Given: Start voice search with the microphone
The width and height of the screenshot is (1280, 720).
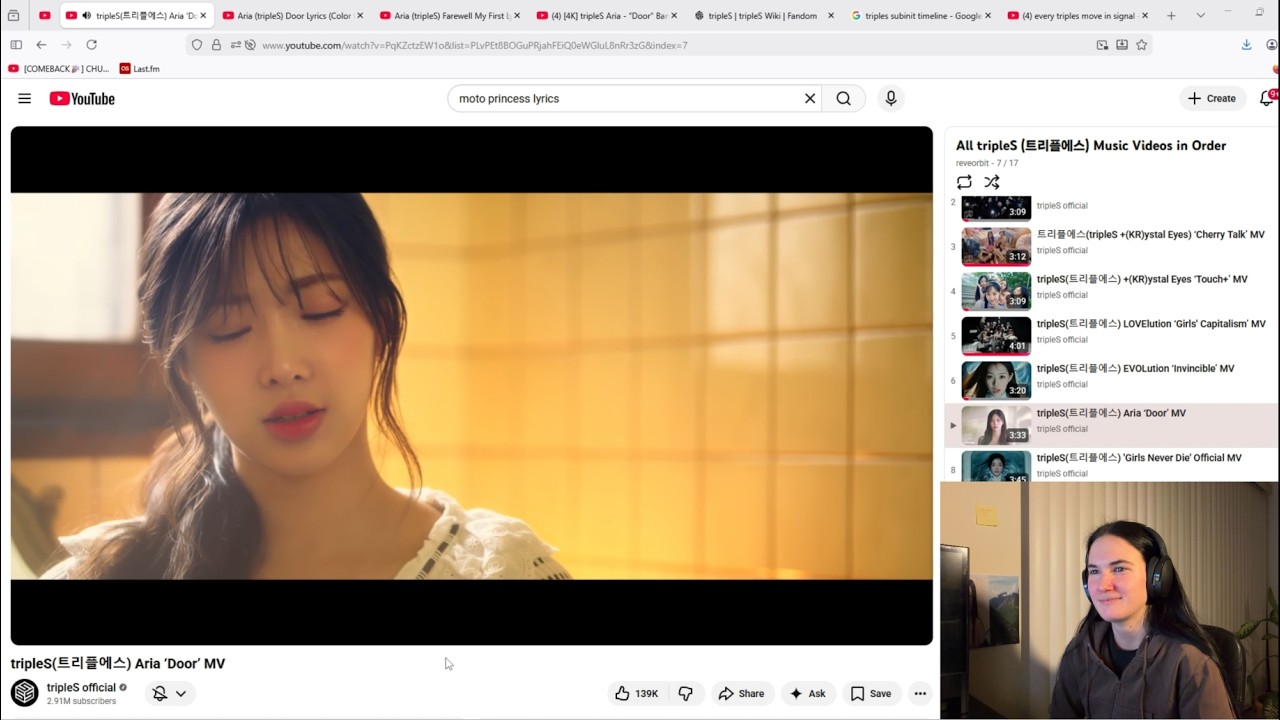Looking at the screenshot, I should coord(891,98).
